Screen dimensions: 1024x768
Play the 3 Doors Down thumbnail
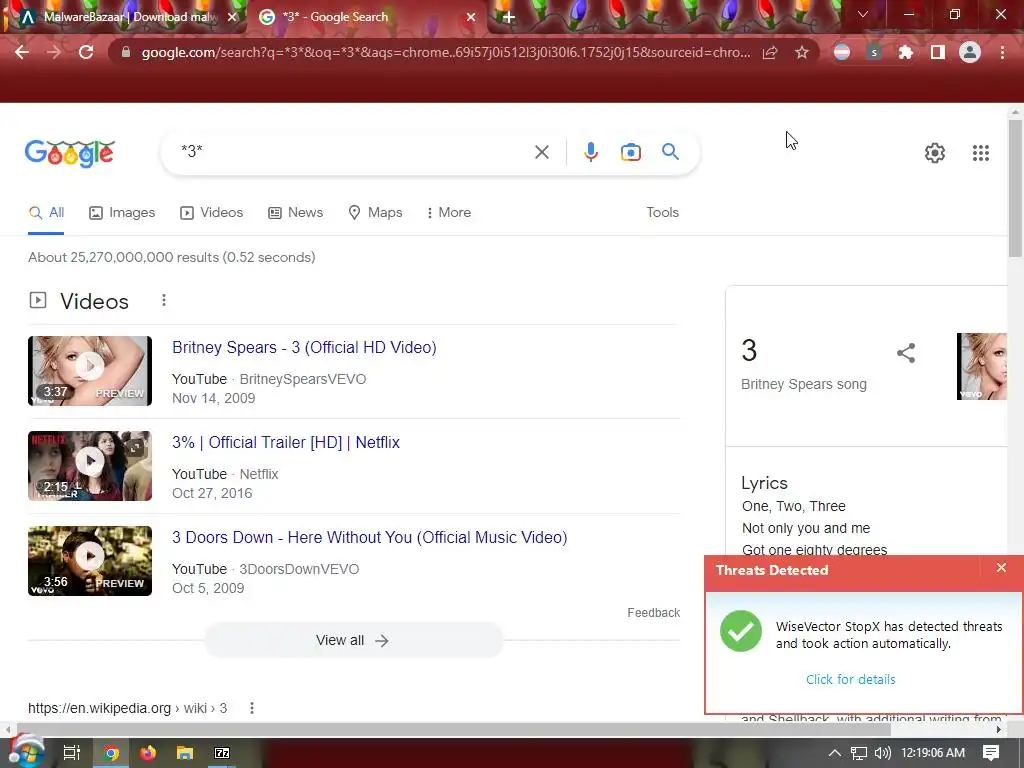tap(90, 561)
